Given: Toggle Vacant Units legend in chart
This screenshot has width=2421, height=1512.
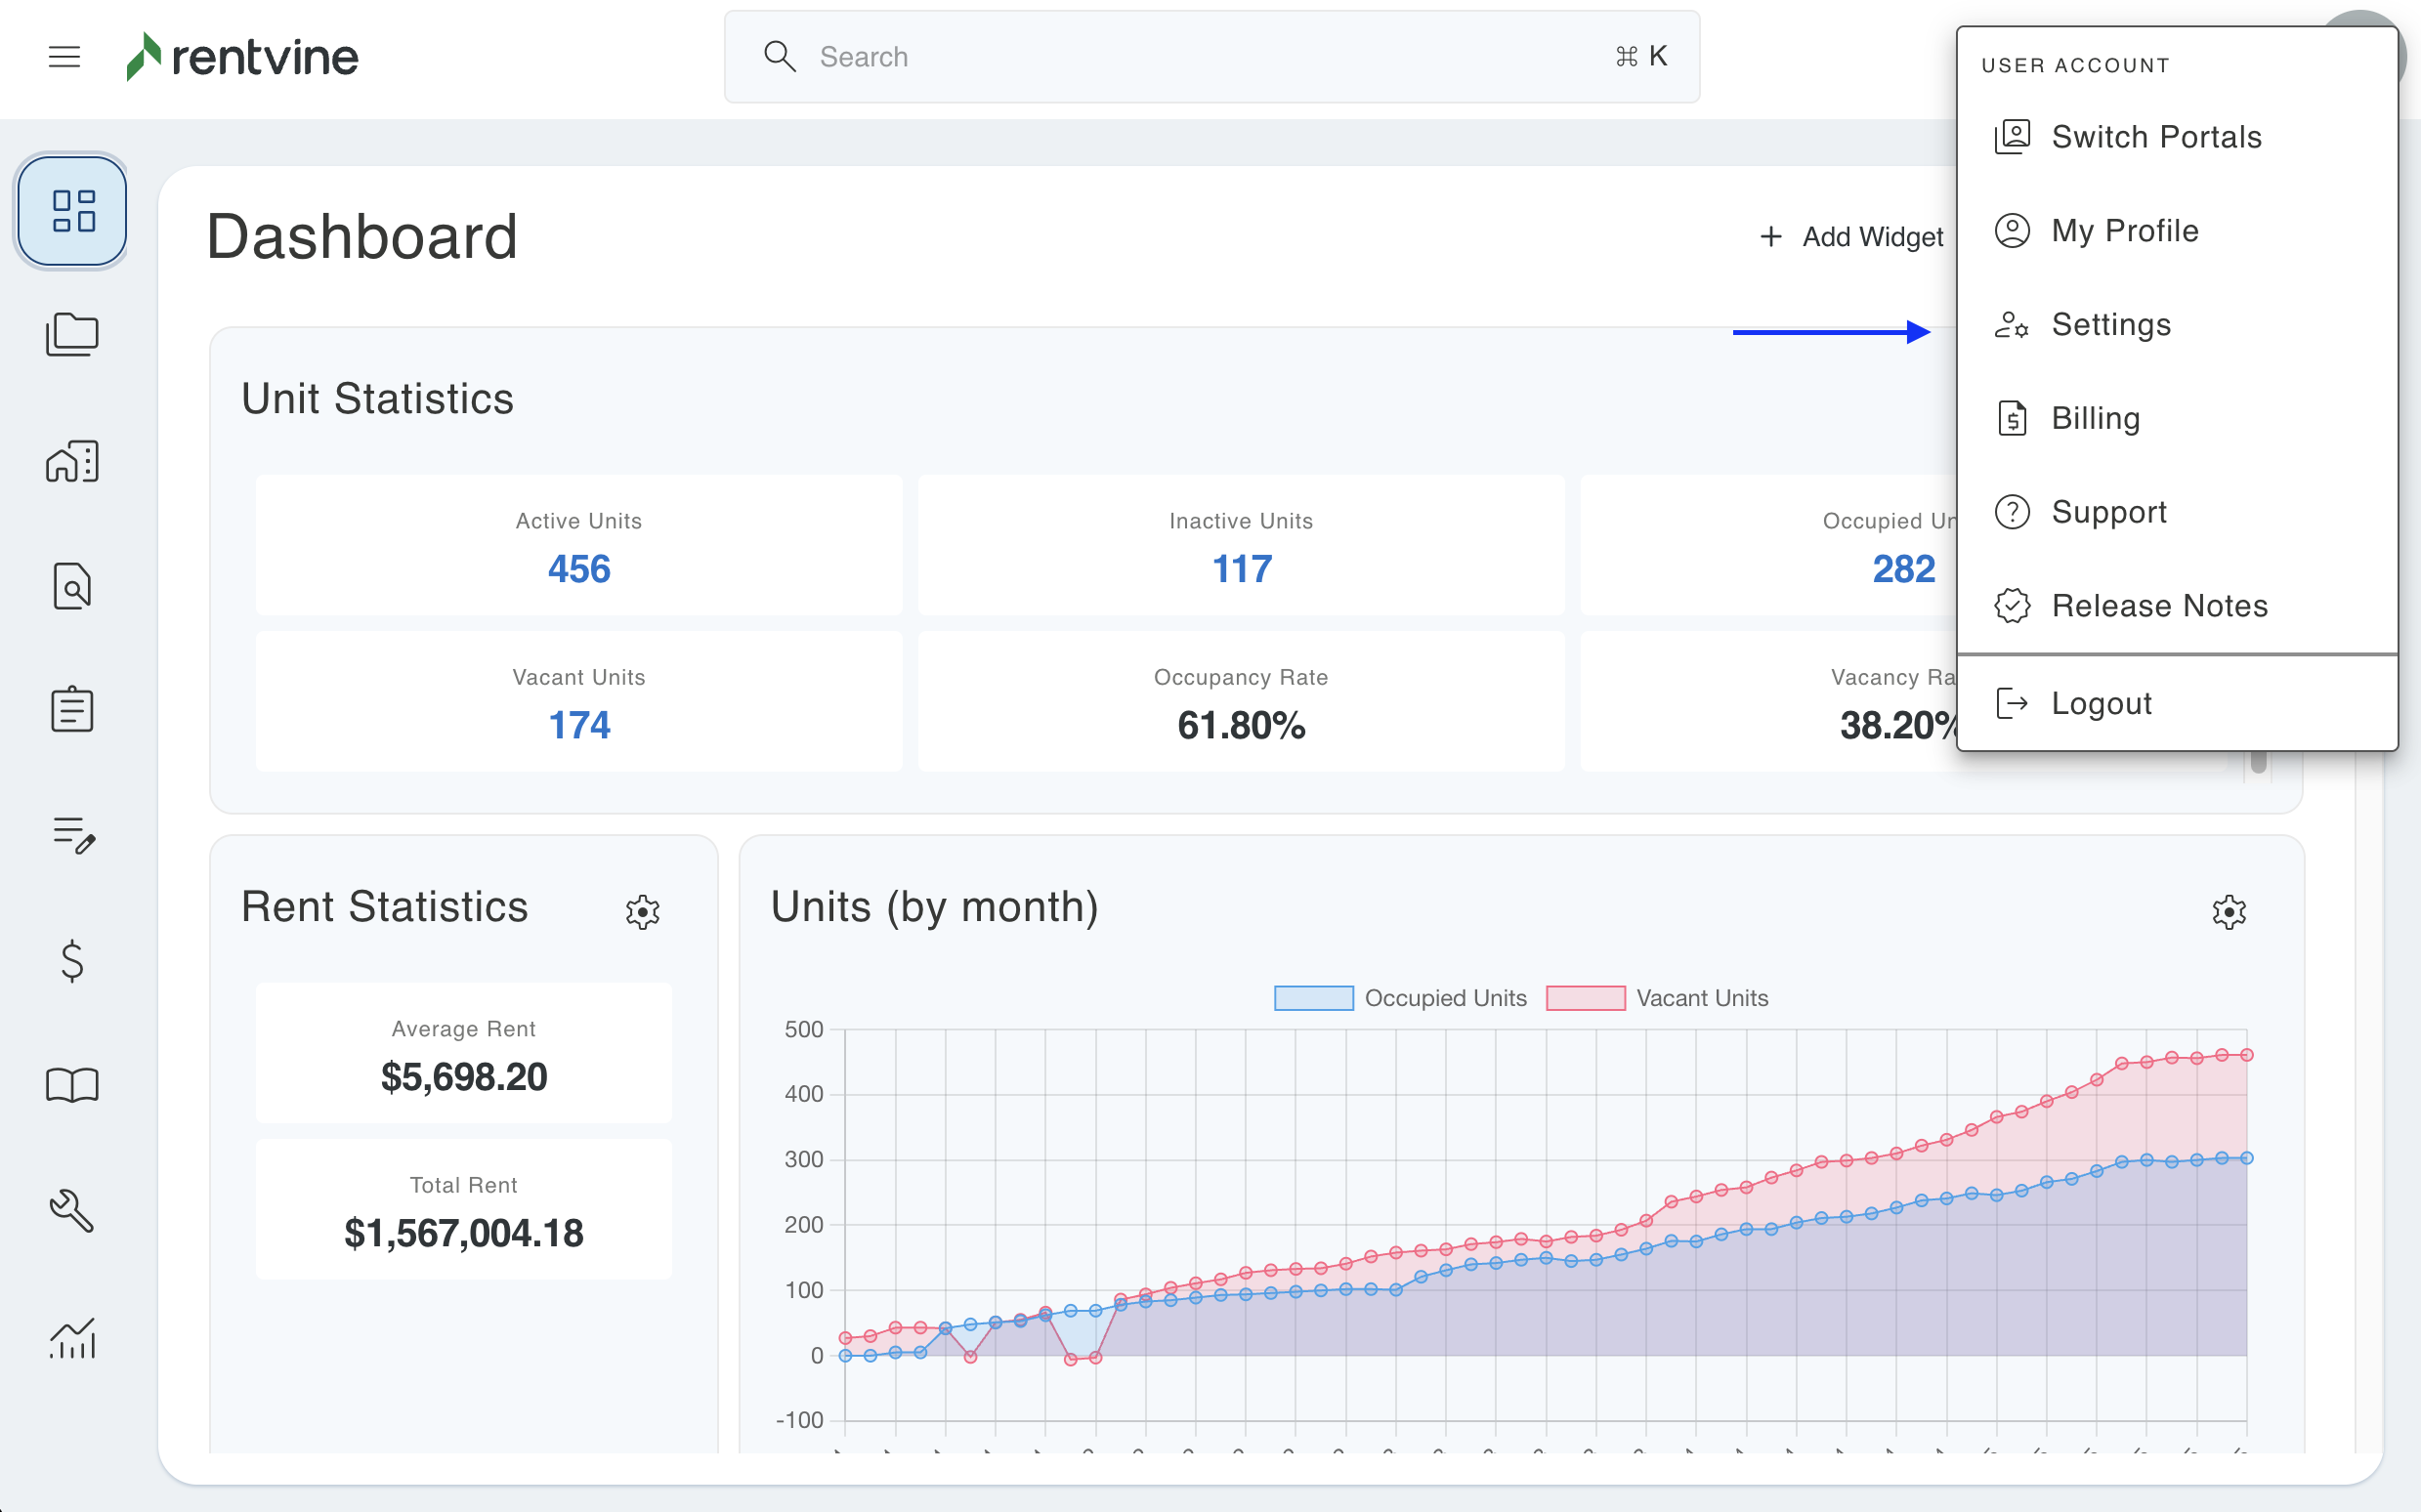Looking at the screenshot, I should coord(1657,998).
